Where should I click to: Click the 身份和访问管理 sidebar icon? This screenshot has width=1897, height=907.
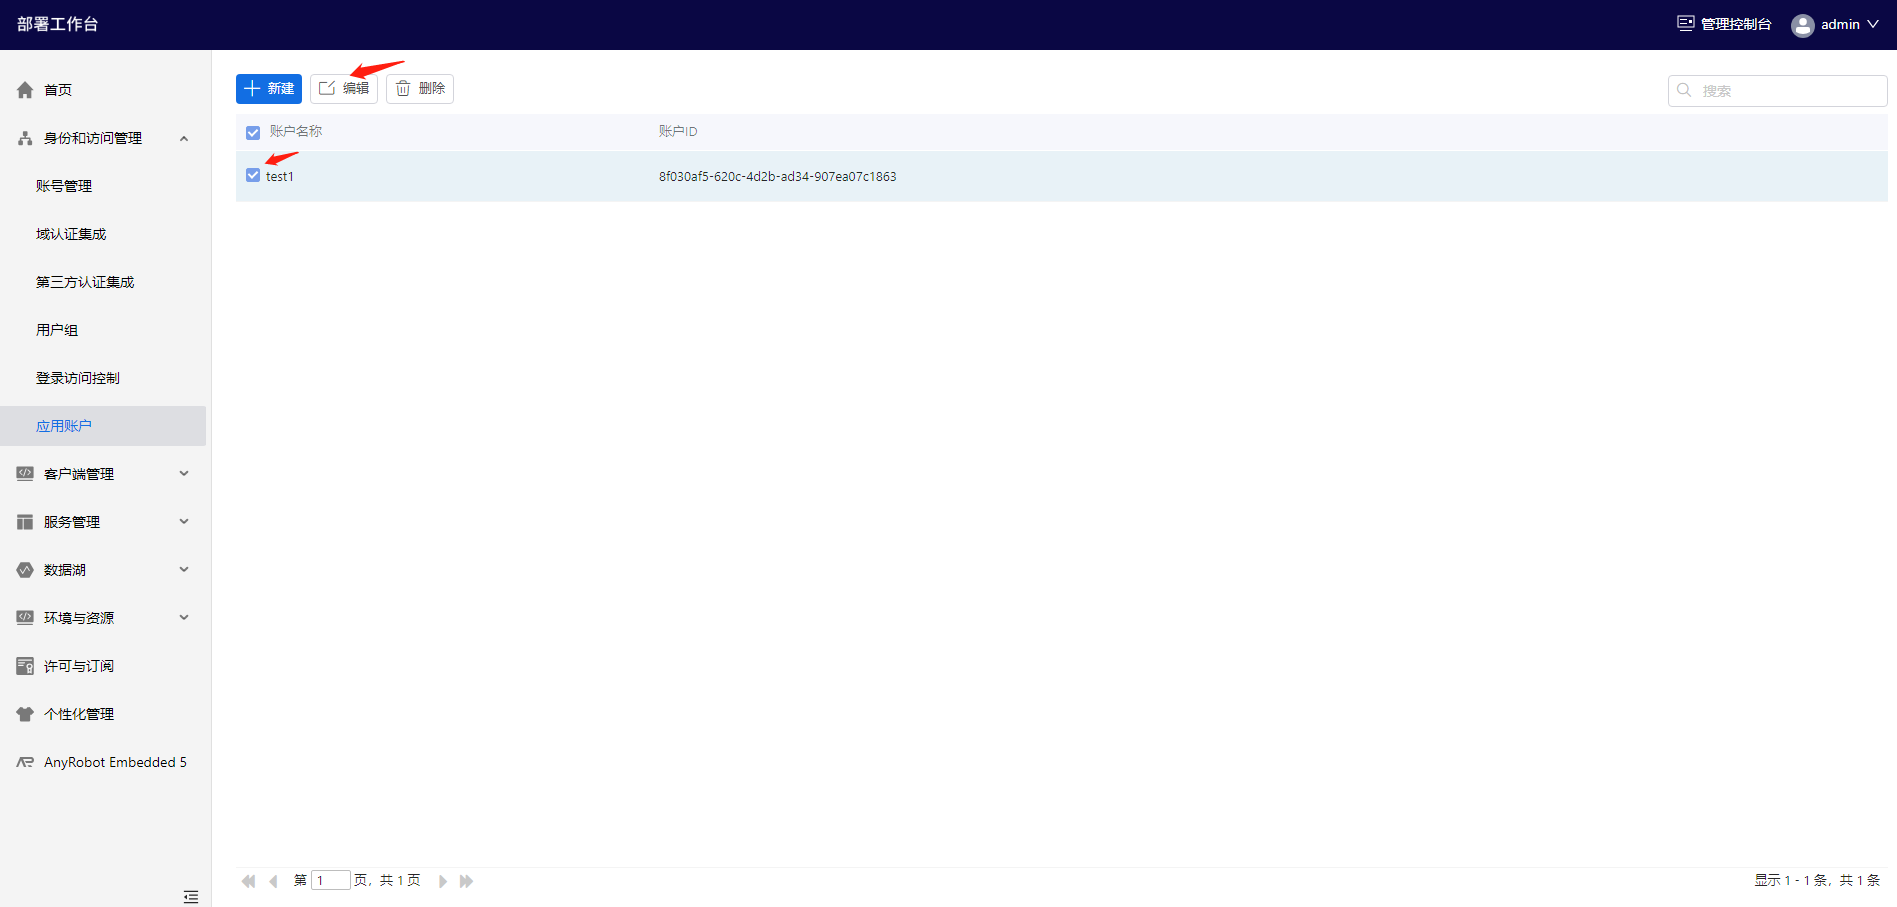tap(25, 138)
